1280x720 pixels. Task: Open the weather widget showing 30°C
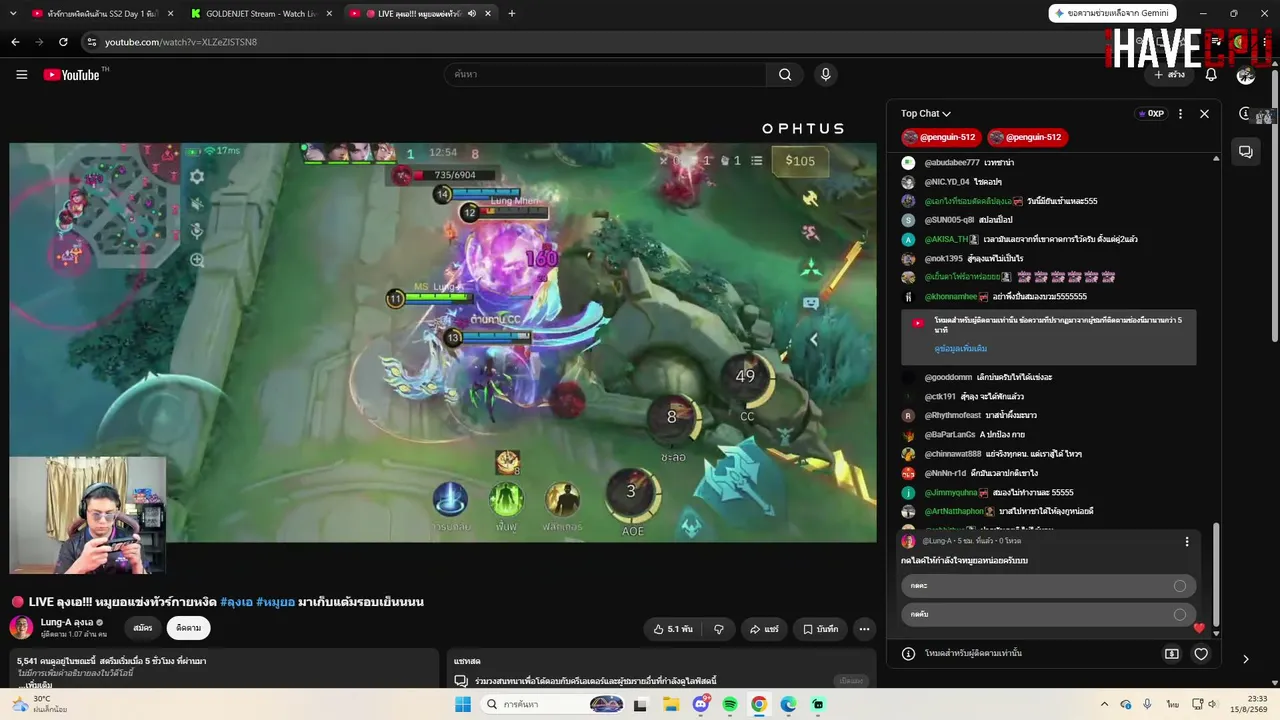coord(40,704)
